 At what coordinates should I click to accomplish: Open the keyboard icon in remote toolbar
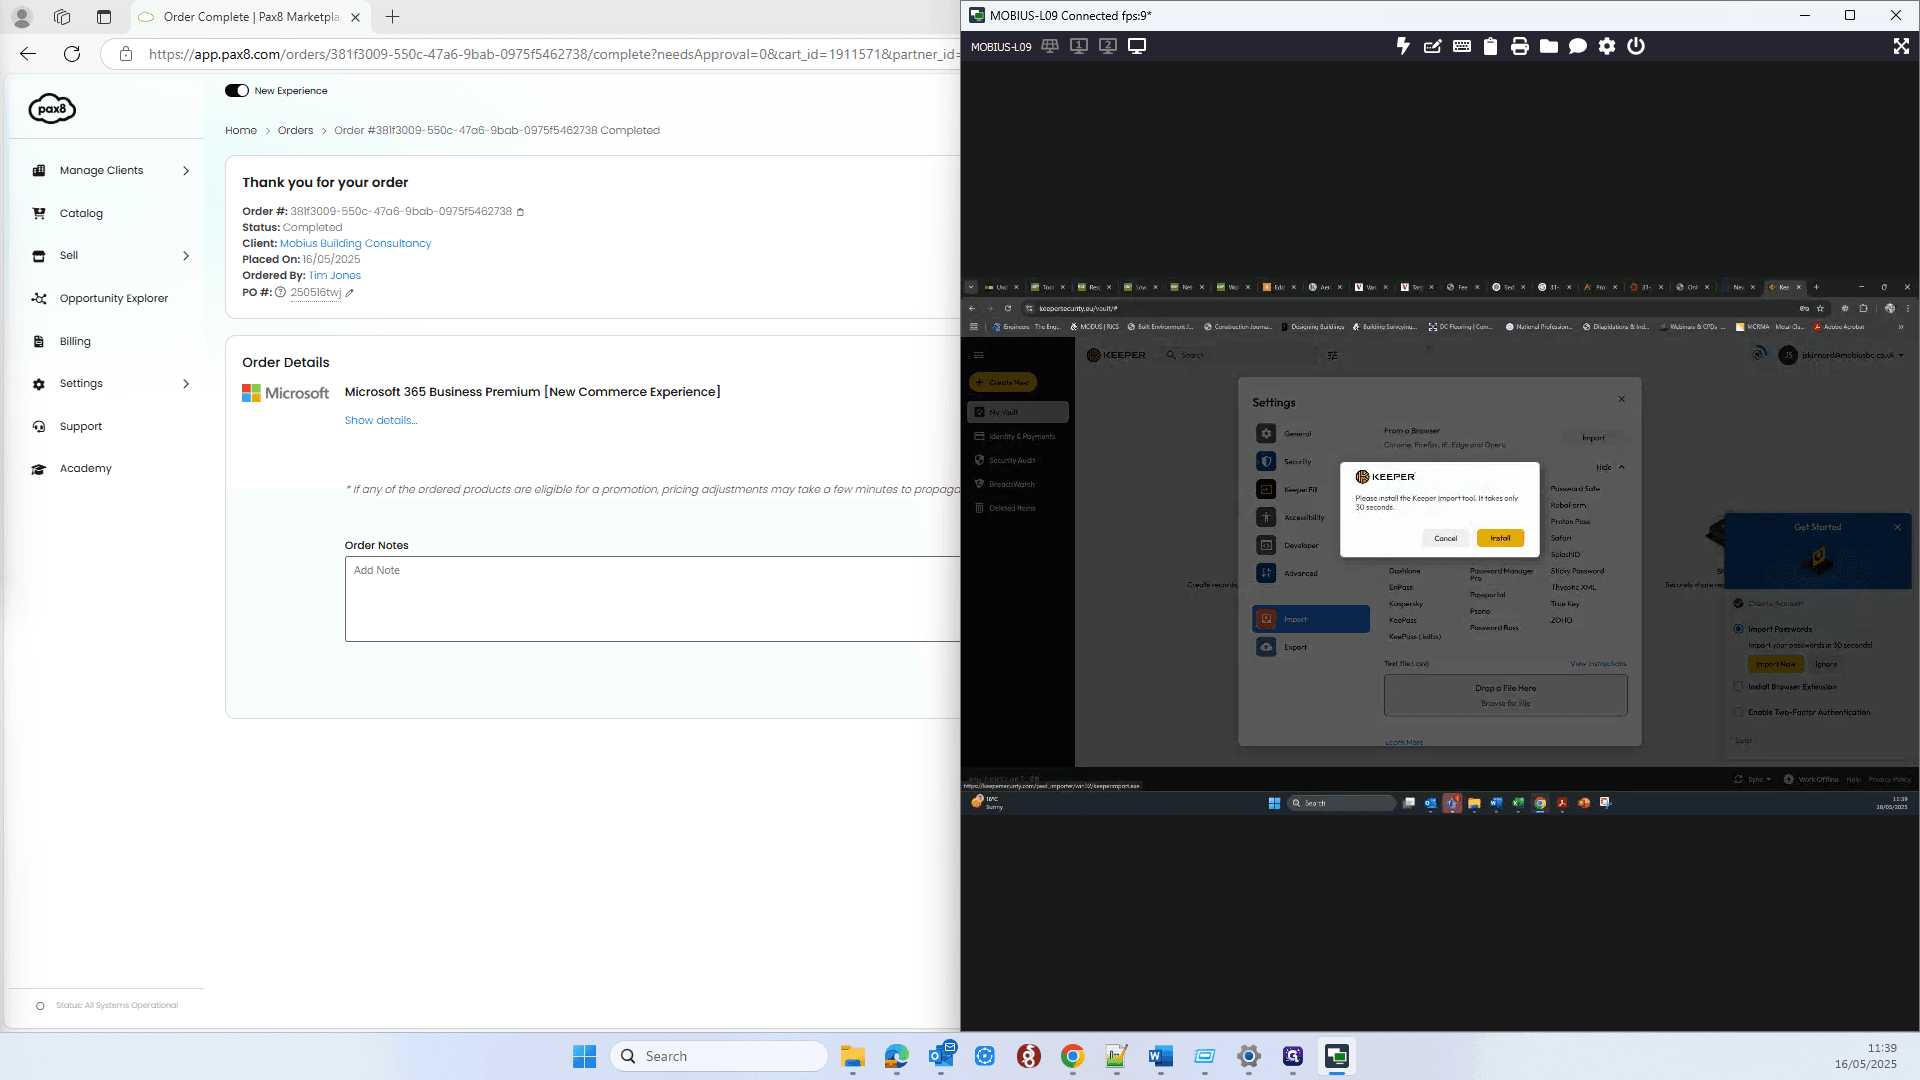[x=1461, y=46]
